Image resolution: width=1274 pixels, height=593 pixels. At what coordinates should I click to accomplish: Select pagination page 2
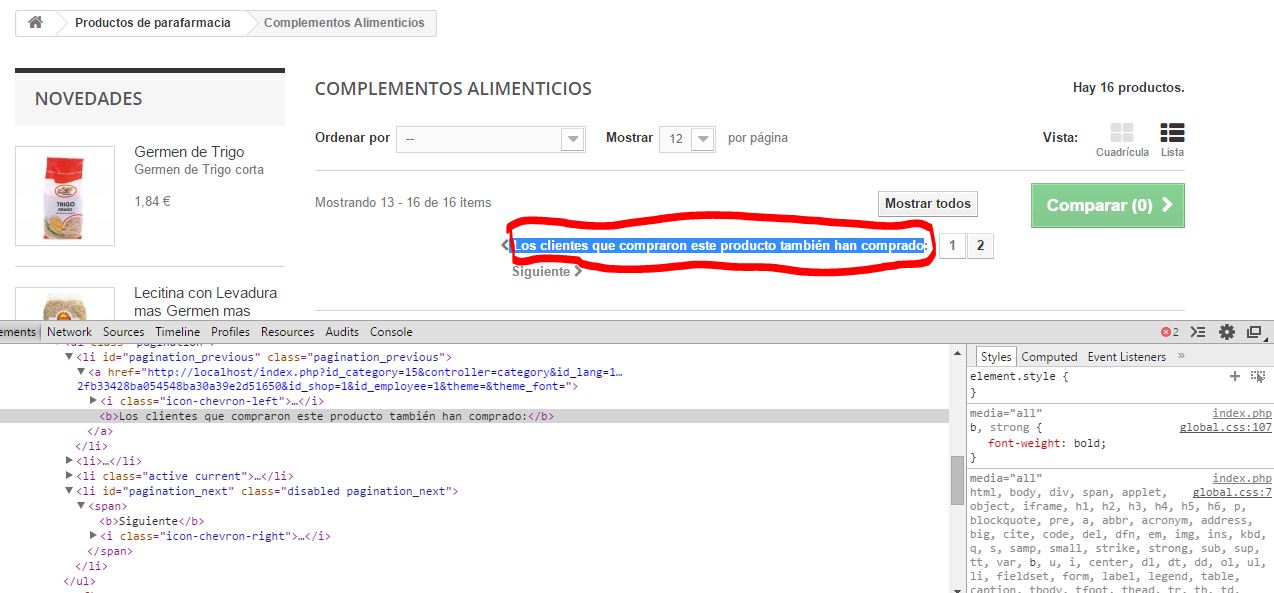click(x=980, y=246)
